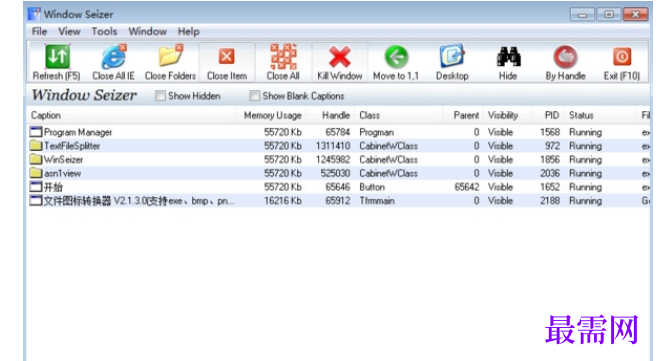Open the Help menu
Screen dimensions: 657x361
[x=189, y=31]
